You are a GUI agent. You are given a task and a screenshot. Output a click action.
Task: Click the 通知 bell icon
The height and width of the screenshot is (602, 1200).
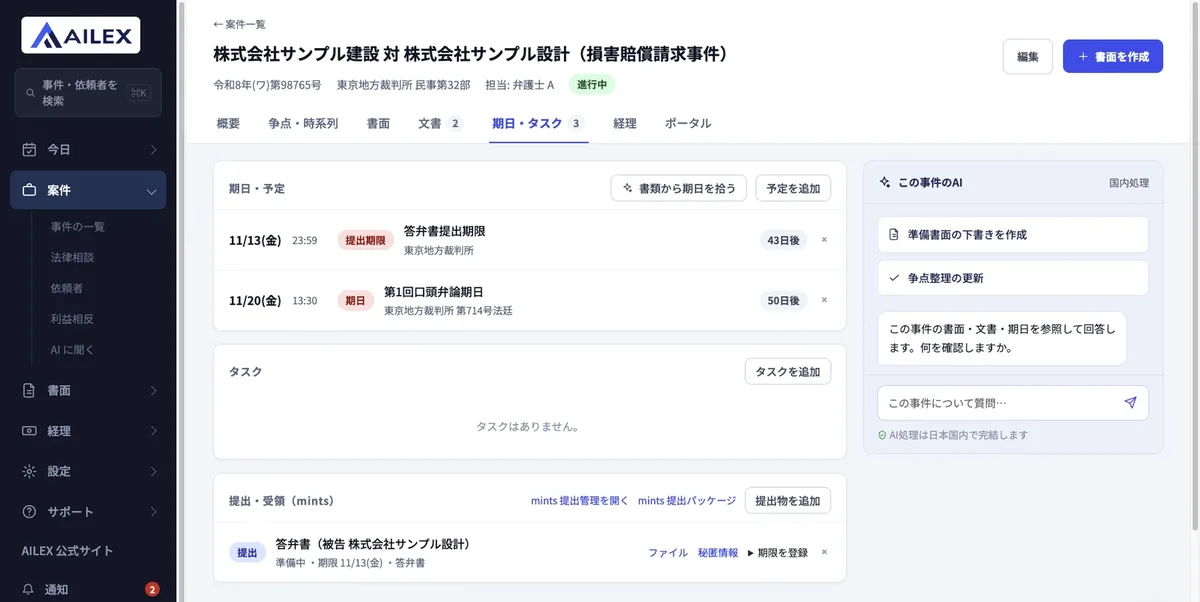pyautogui.click(x=29, y=589)
